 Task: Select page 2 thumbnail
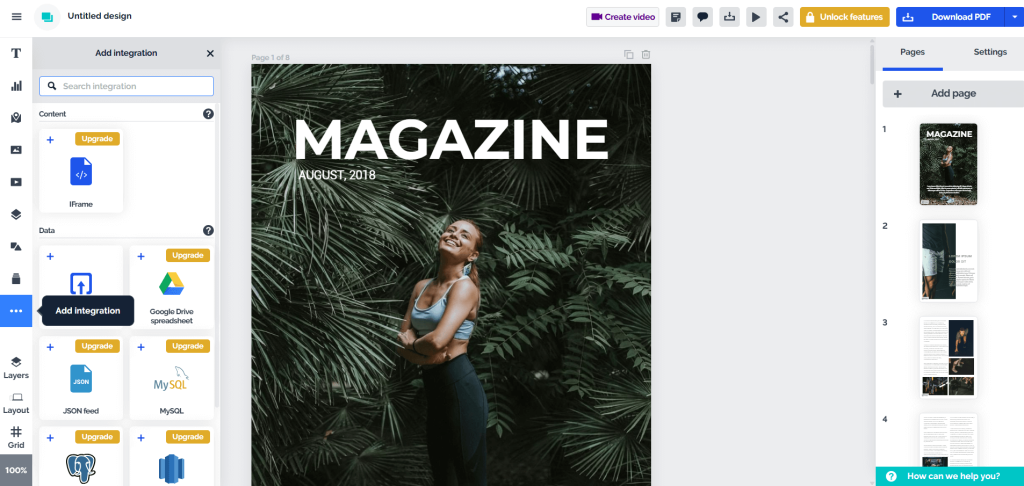click(x=948, y=261)
